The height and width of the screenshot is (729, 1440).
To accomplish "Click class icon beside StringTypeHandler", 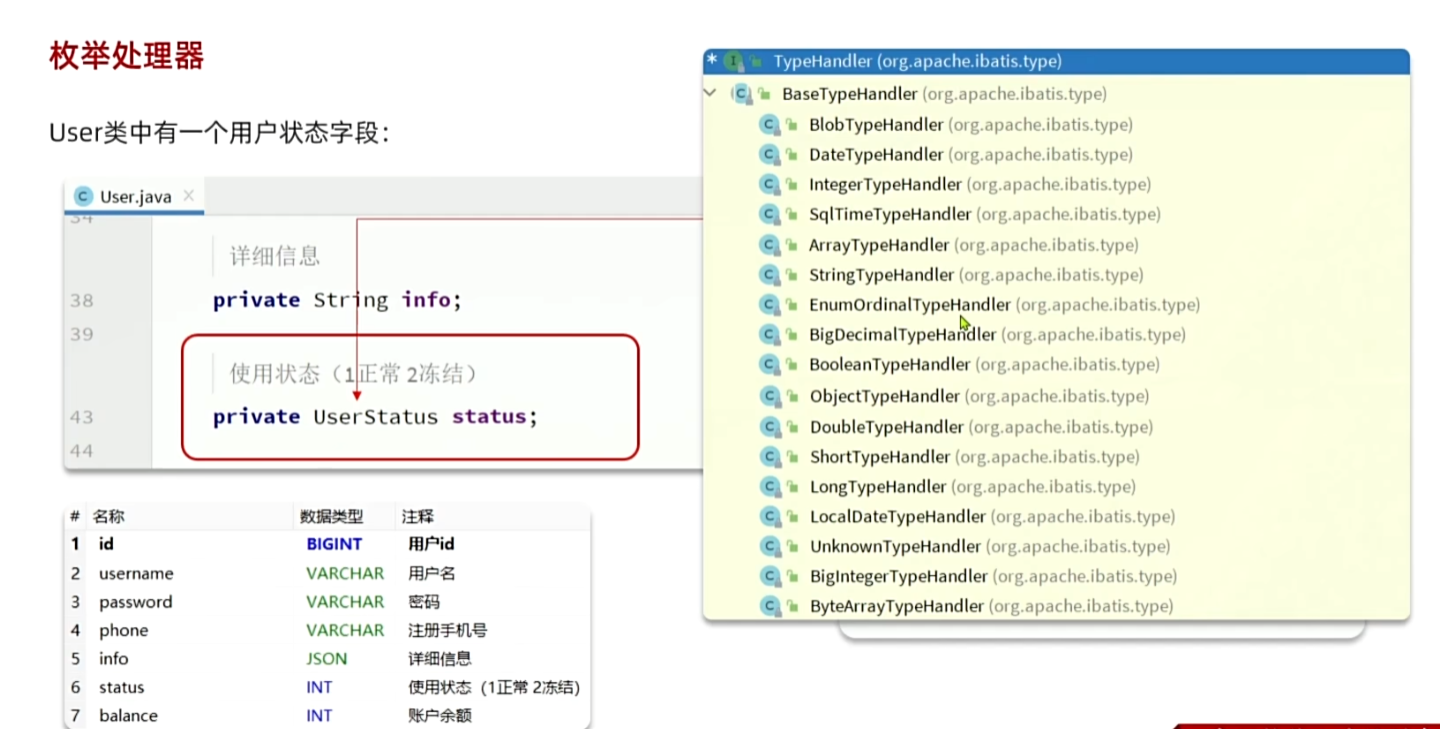I will (769, 275).
